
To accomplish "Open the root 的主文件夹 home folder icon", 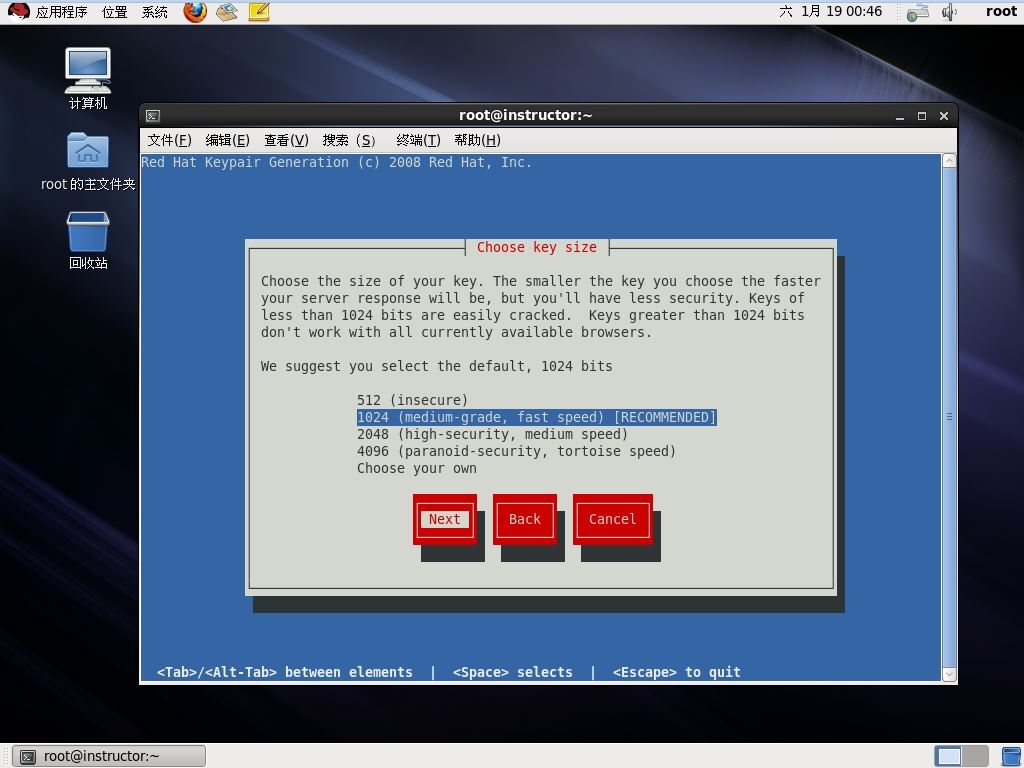I will 88,161.
